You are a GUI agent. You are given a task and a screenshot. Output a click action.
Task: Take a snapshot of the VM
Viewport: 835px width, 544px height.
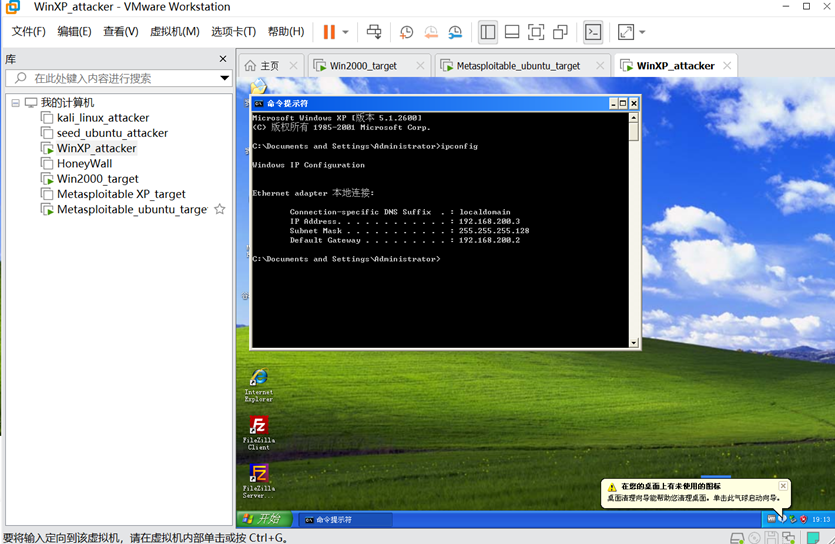tap(406, 32)
